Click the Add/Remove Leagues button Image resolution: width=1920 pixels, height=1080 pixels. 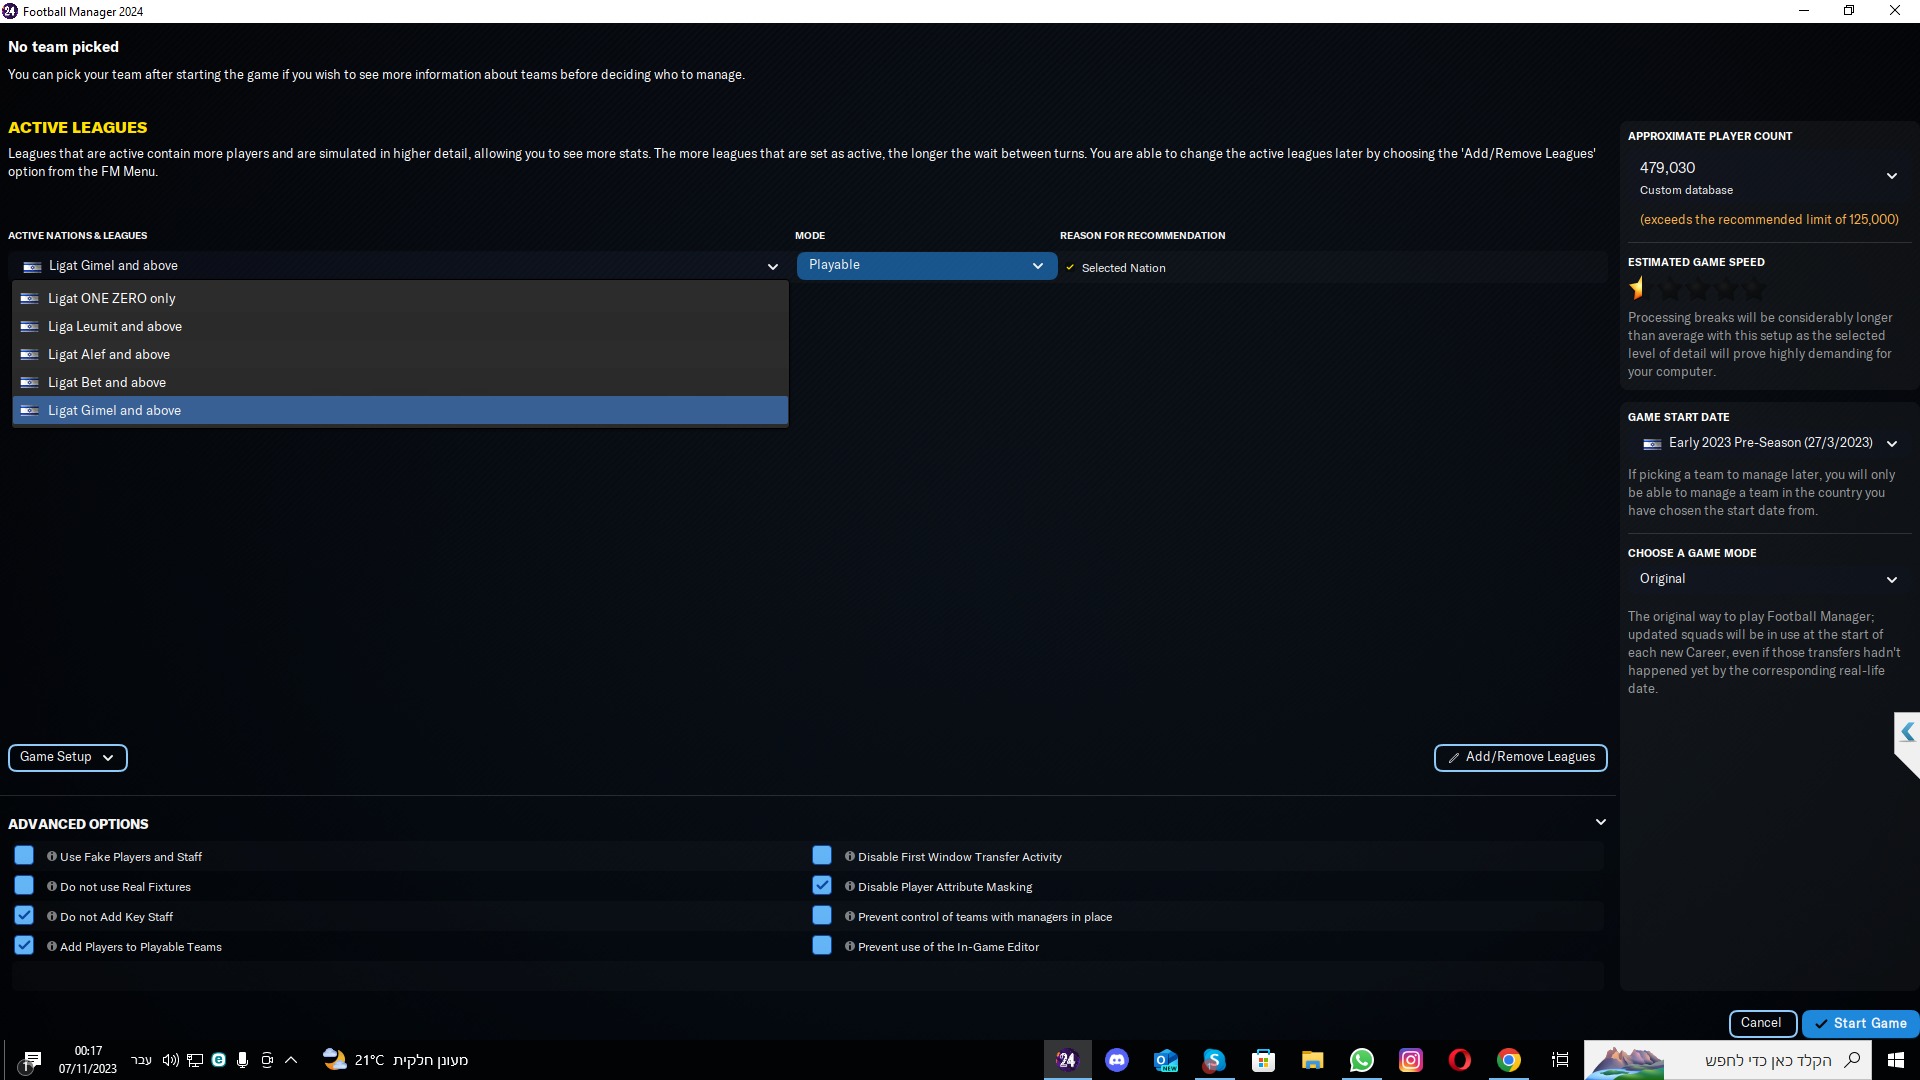[x=1520, y=757]
